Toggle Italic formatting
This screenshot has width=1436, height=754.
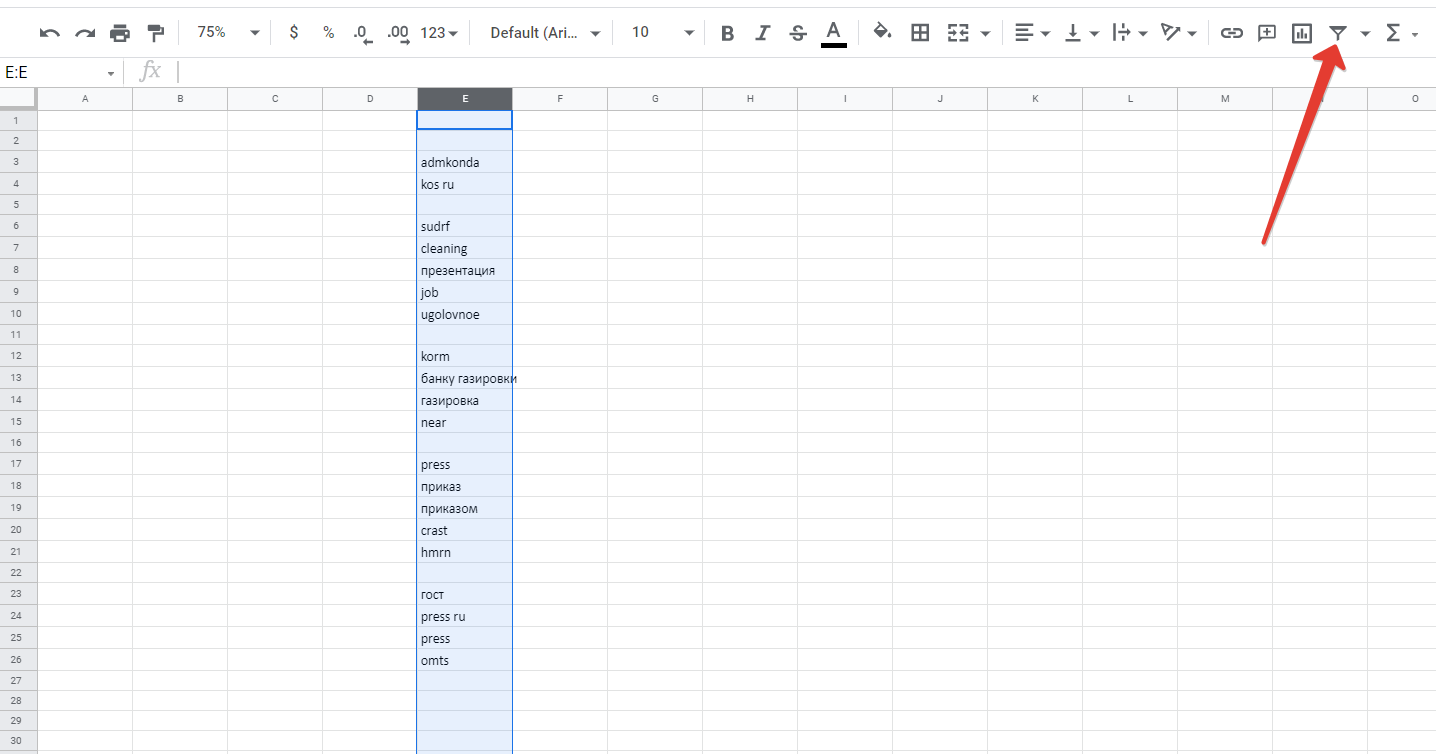762,33
